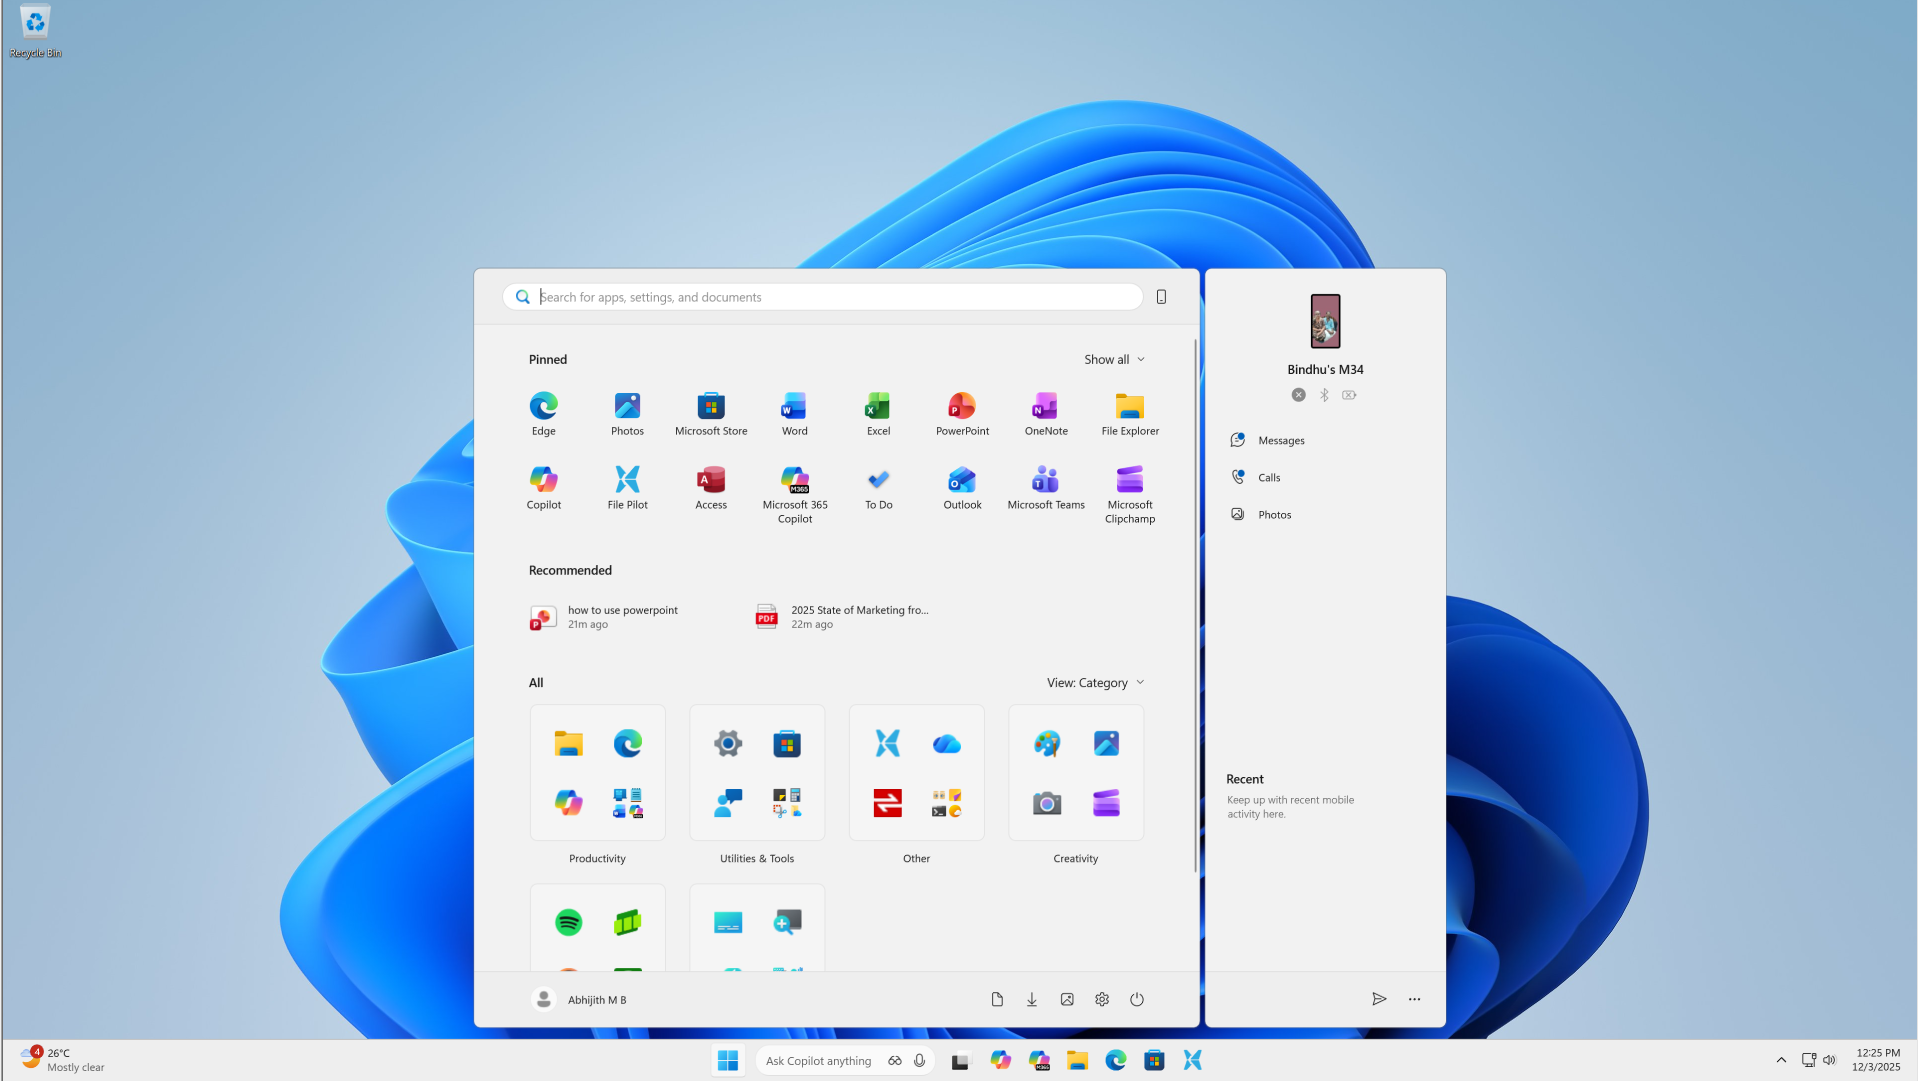Open the Documents shortcut near the profile name
Image resolution: width=1919 pixels, height=1081 pixels.
[997, 999]
